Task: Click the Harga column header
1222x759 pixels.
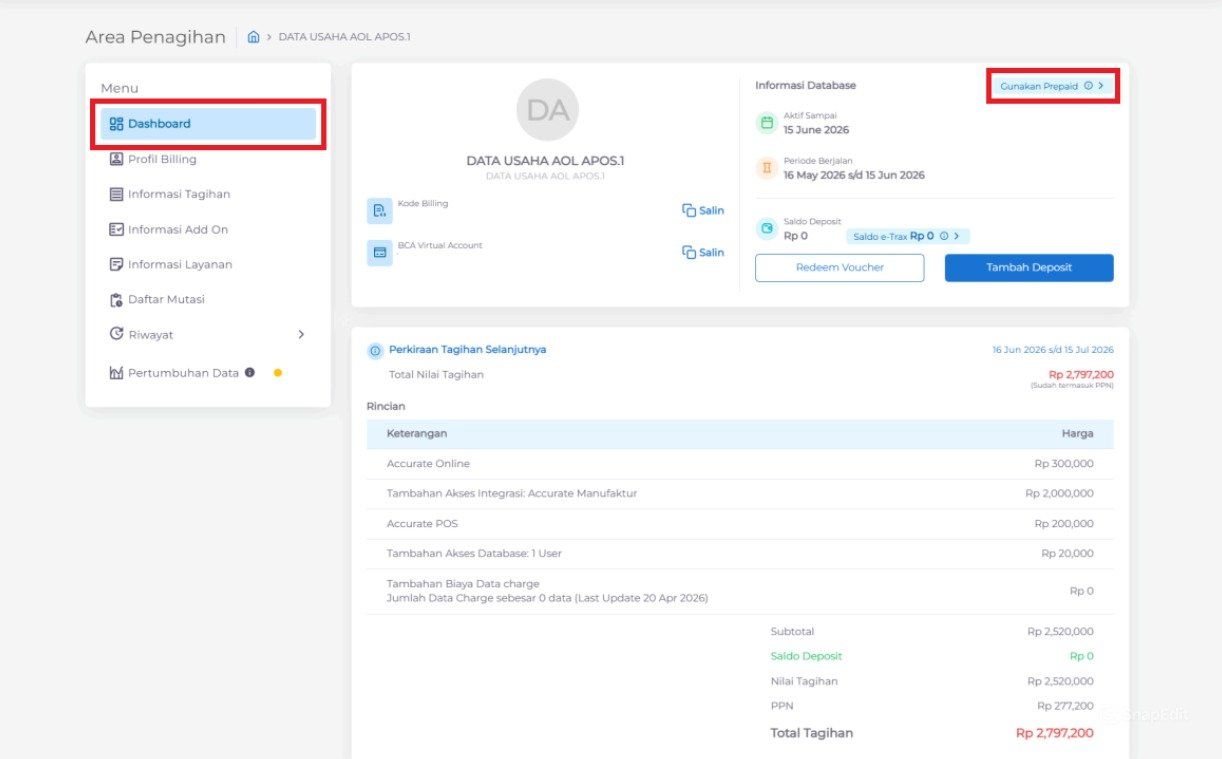Action: pyautogui.click(x=1077, y=434)
